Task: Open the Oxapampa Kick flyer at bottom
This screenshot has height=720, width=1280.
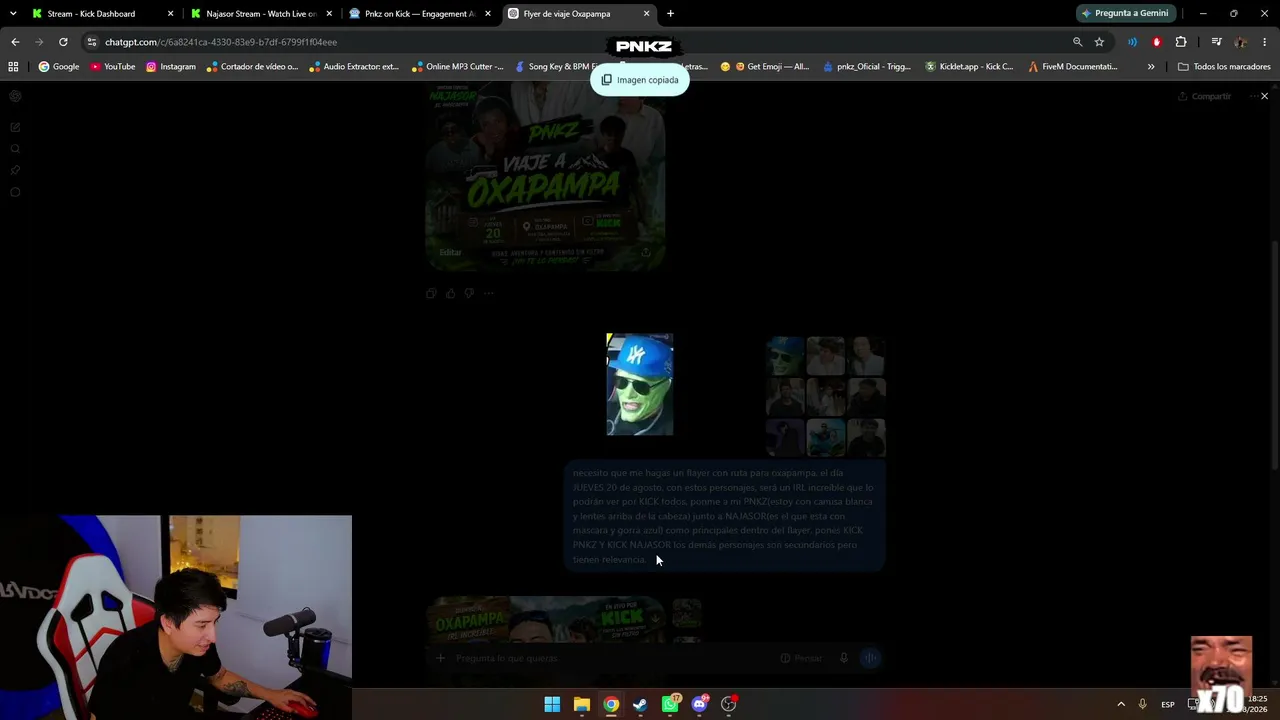Action: (x=546, y=620)
